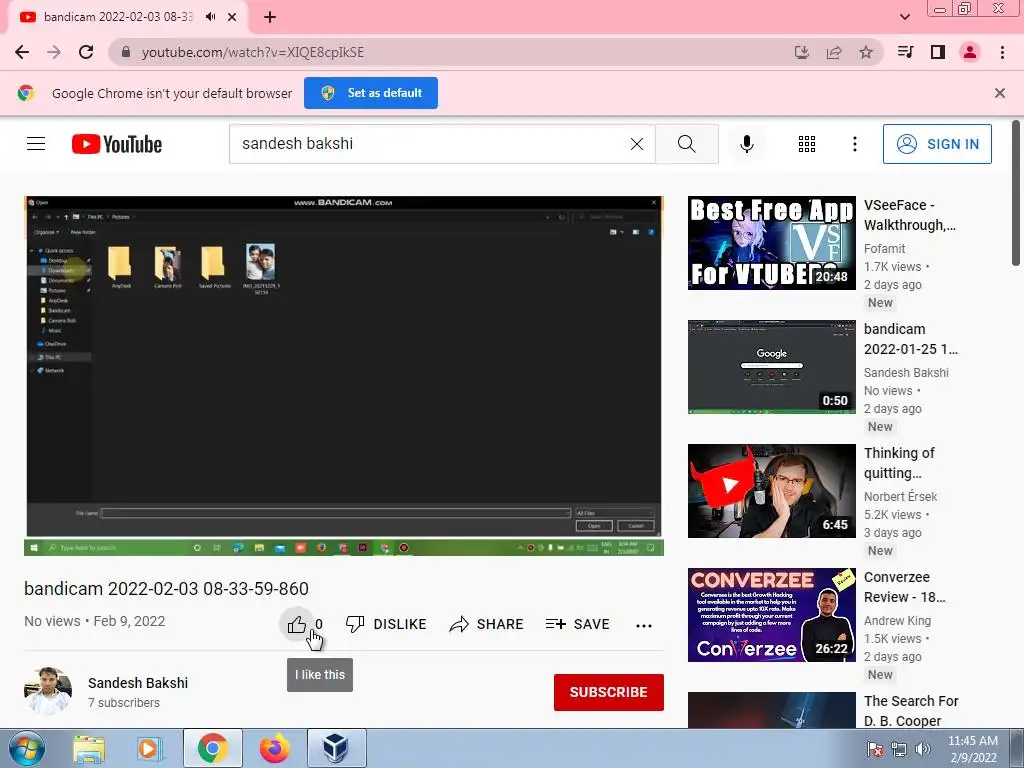The height and width of the screenshot is (768, 1024).
Task: Open Sandesh Bakshi channel avatar
Action: tap(48, 691)
